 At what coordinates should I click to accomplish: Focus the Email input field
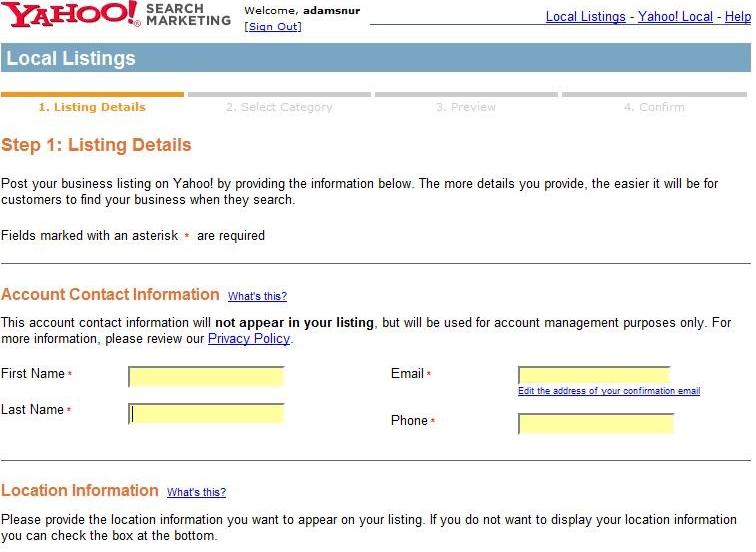[594, 376]
